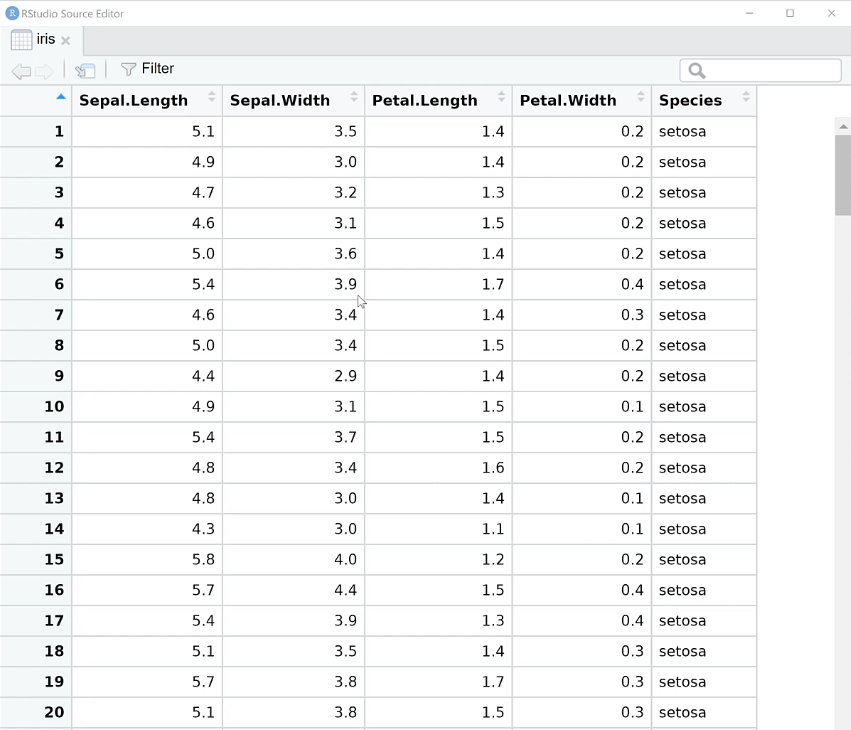The width and height of the screenshot is (851, 730).
Task: Sort by Petal.Length column header
Action: click(x=439, y=100)
